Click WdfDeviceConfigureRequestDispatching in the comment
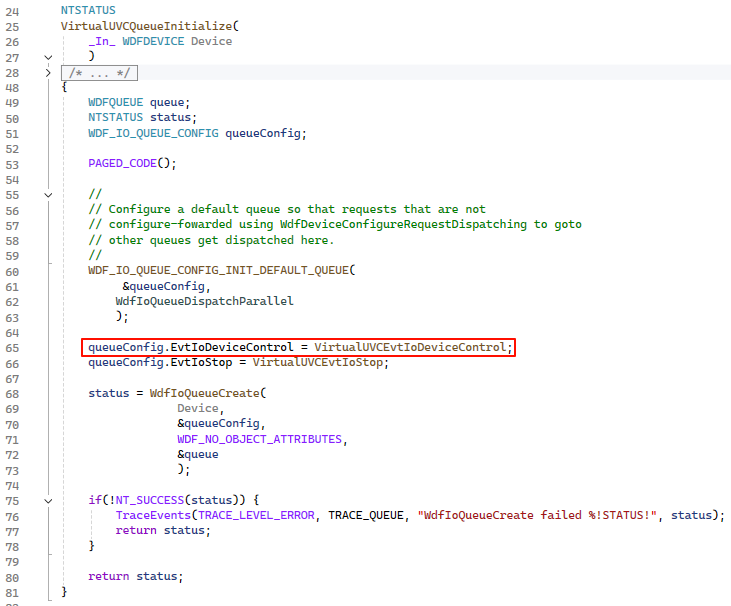 coord(403,225)
